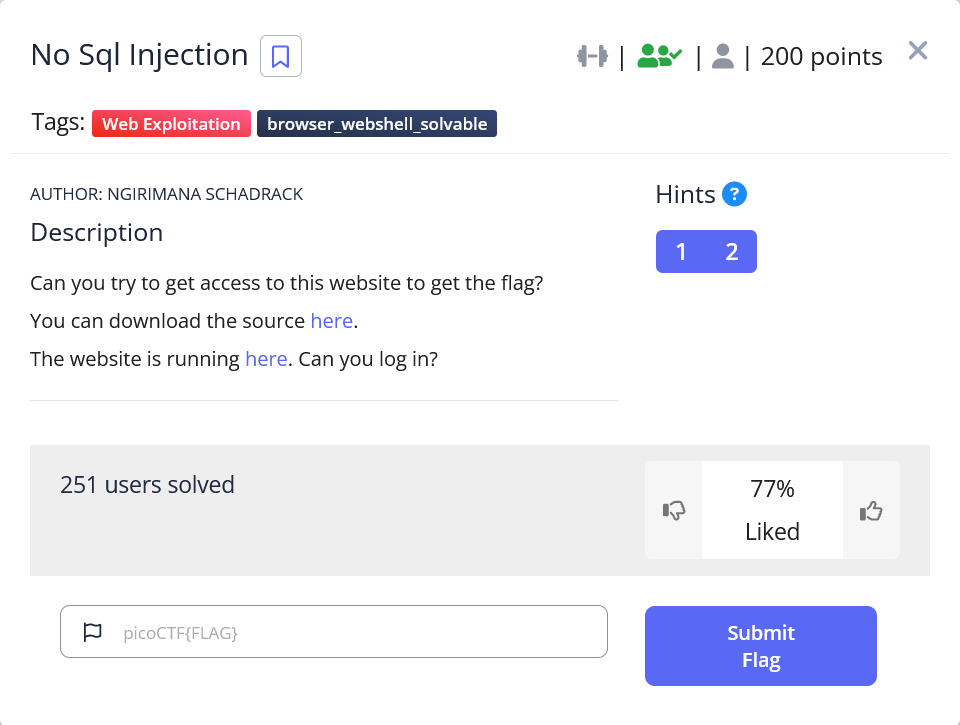The image size is (960, 725).
Task: Select the Web Exploitation tag
Action: (x=171, y=124)
